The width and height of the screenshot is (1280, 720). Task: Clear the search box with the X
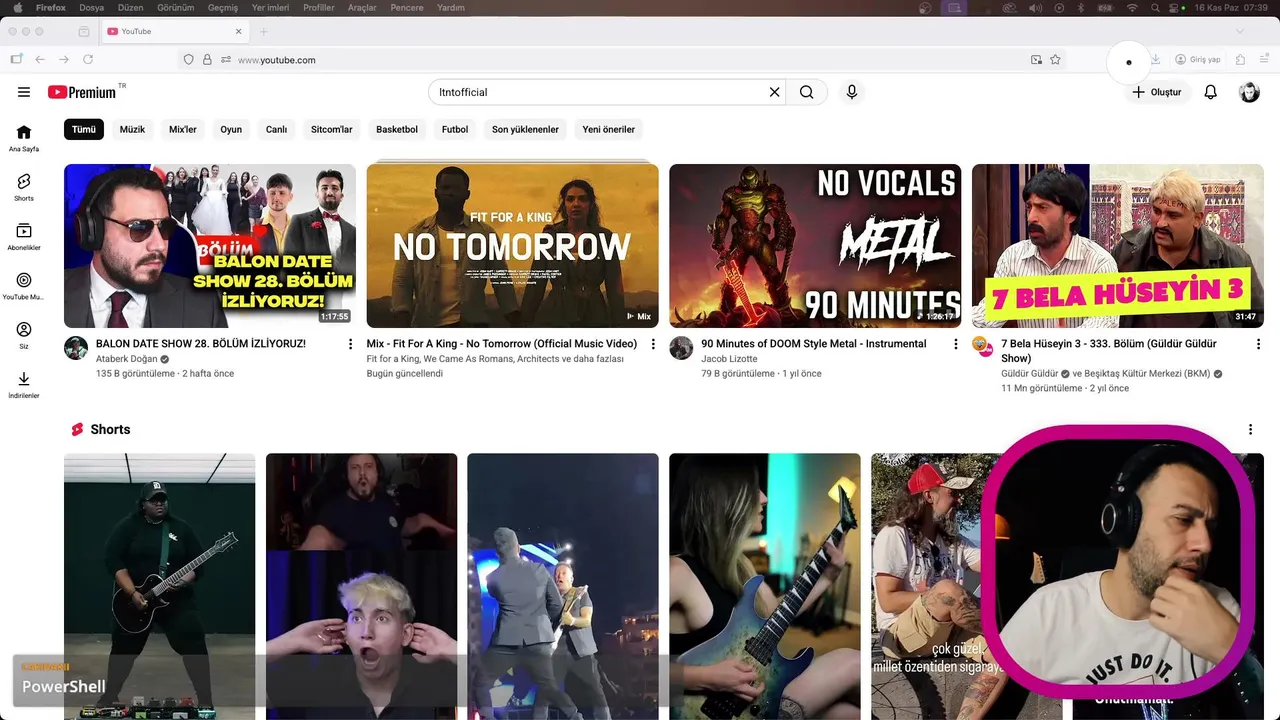(x=774, y=92)
